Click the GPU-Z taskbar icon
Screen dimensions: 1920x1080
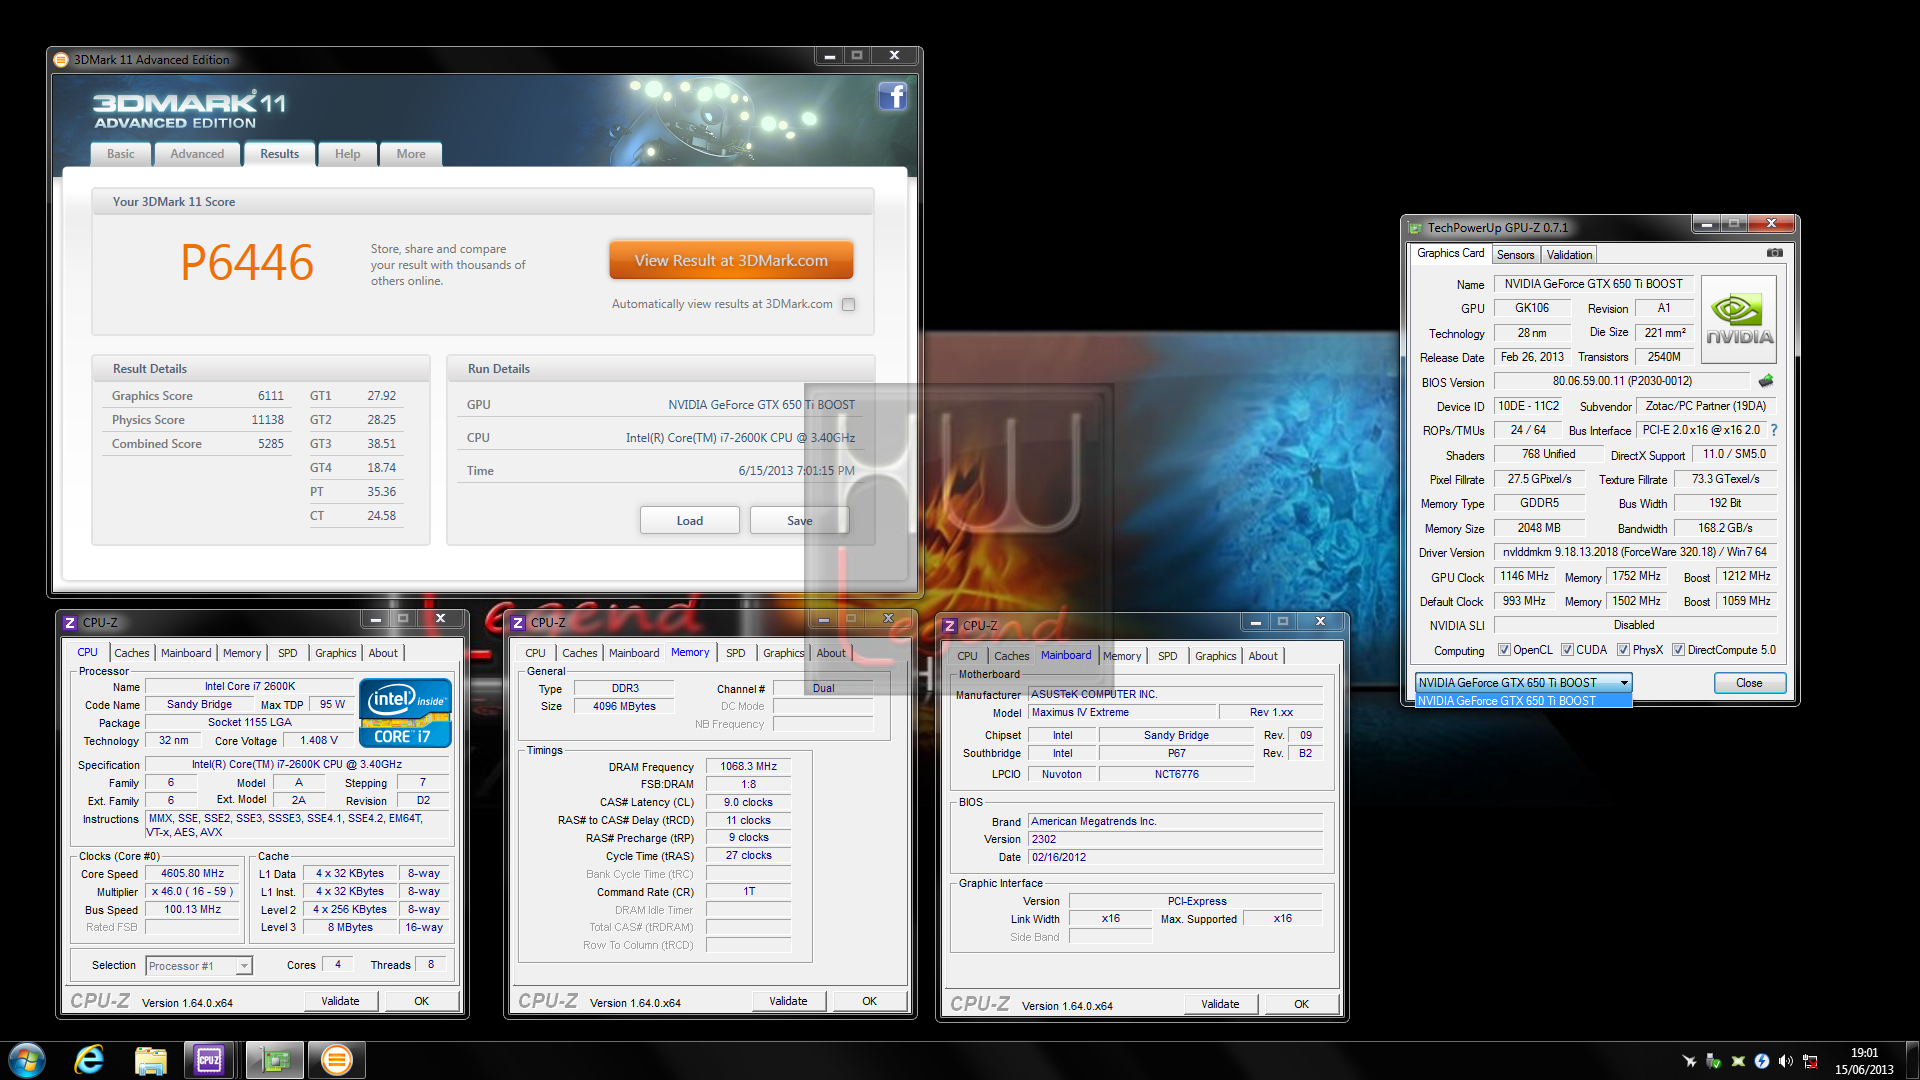[x=274, y=1060]
